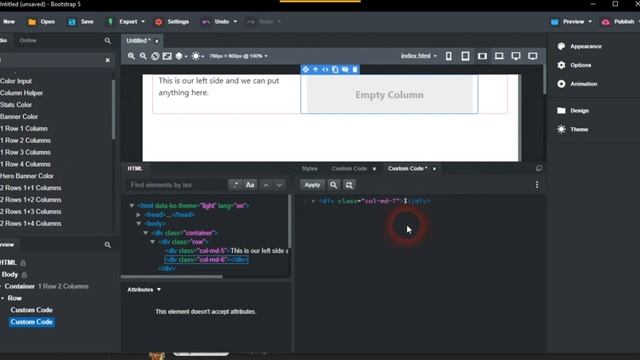Image resolution: width=640 pixels, height=360 pixels.
Task: Expand the head node in HTML tree
Action: (139, 215)
